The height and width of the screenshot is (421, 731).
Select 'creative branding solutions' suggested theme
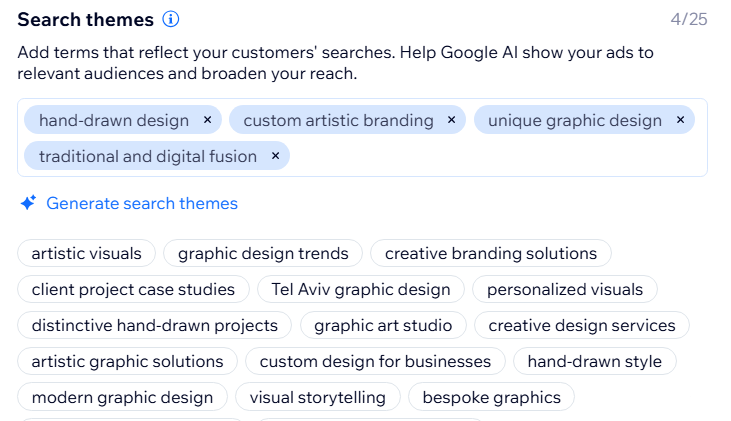click(490, 254)
